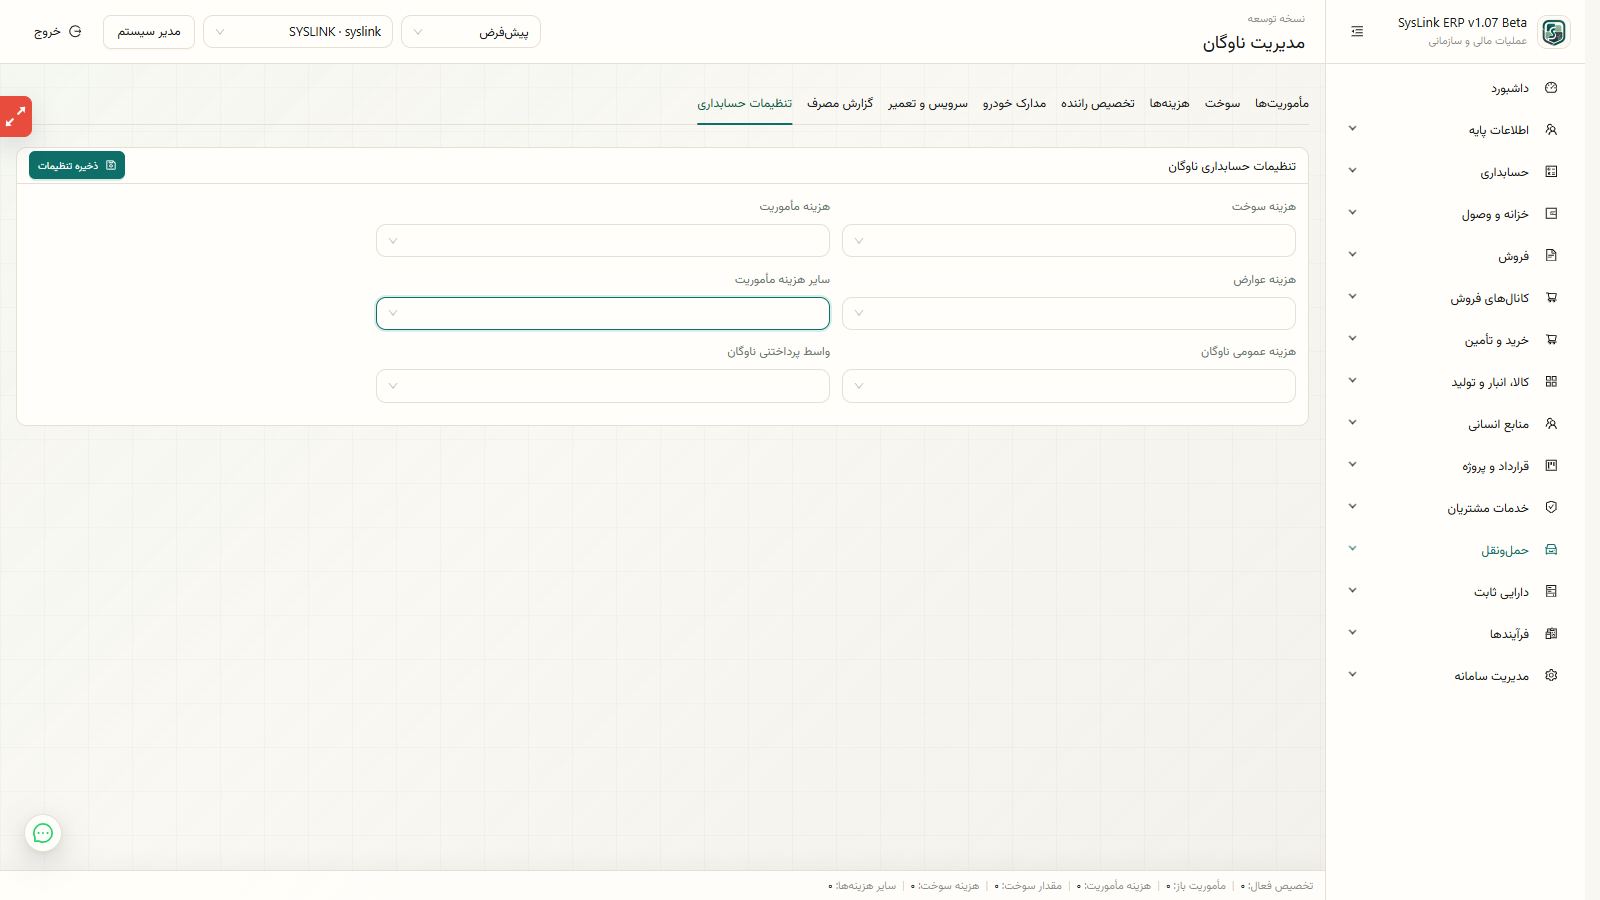Click the منابع انسانی people icon
Viewport: 1600px width, 900px height.
1551,424
